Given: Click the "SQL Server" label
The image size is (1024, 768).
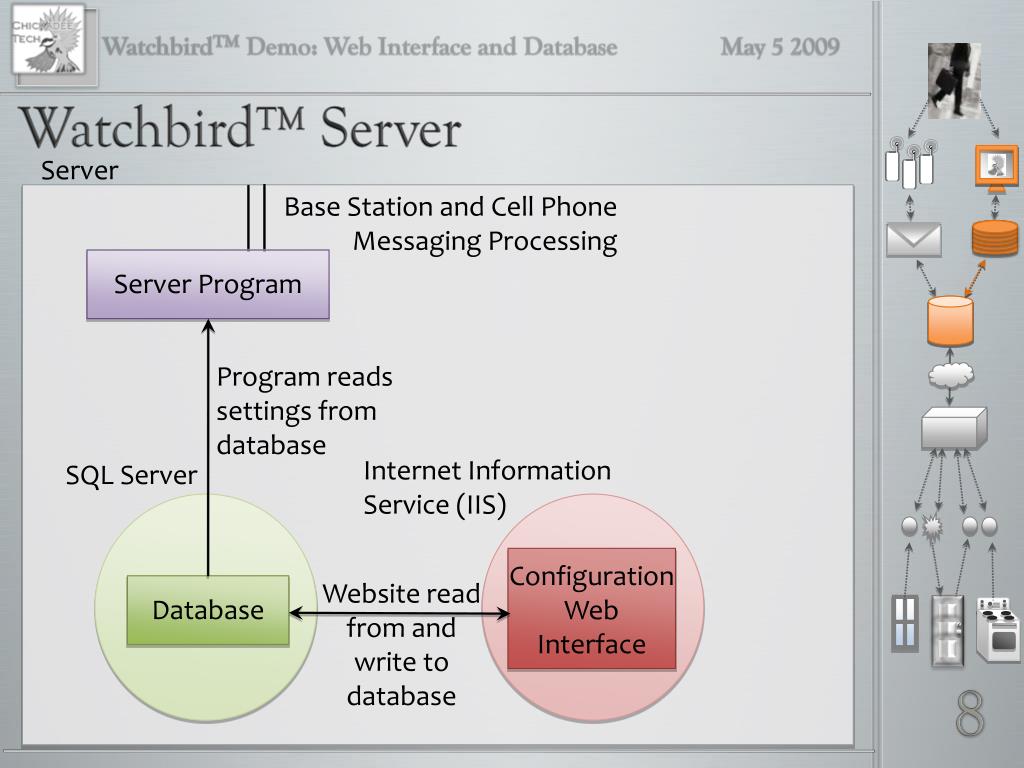Looking at the screenshot, I should [x=131, y=475].
